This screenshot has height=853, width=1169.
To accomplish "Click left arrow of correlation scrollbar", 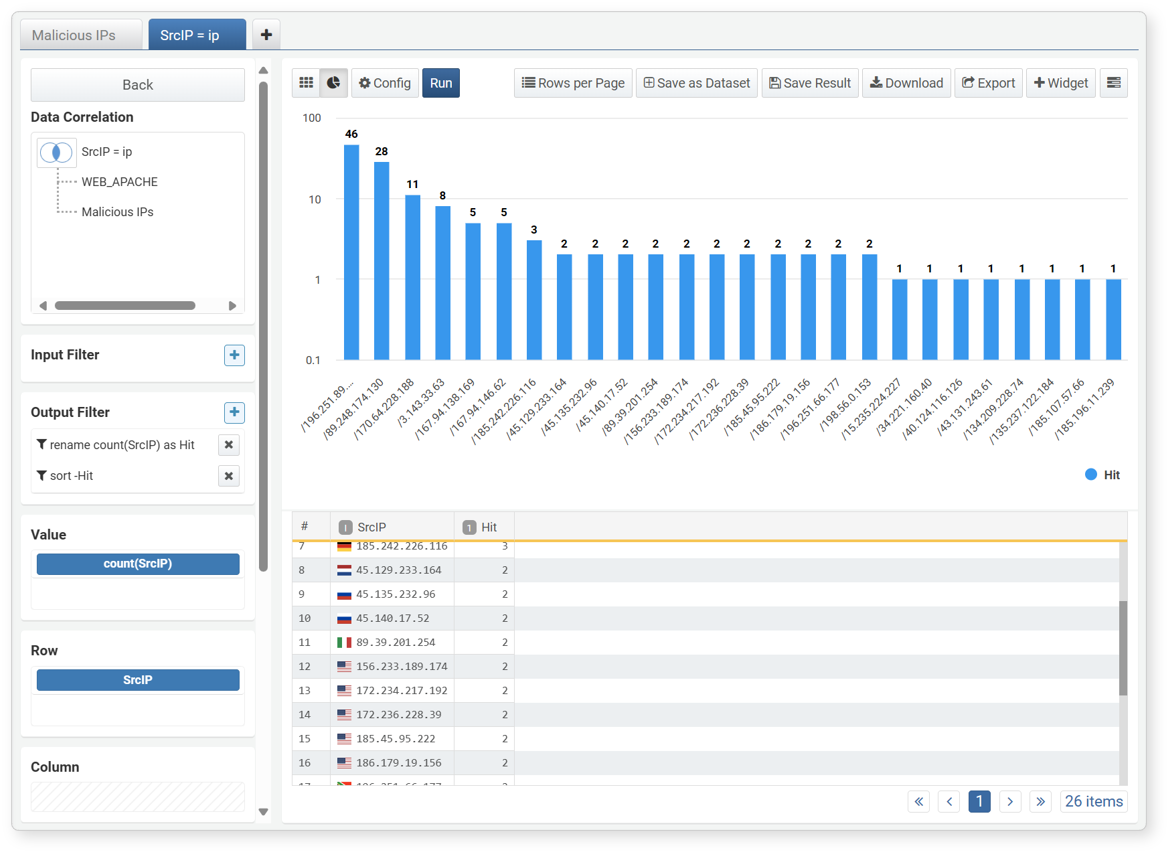I will (43, 306).
